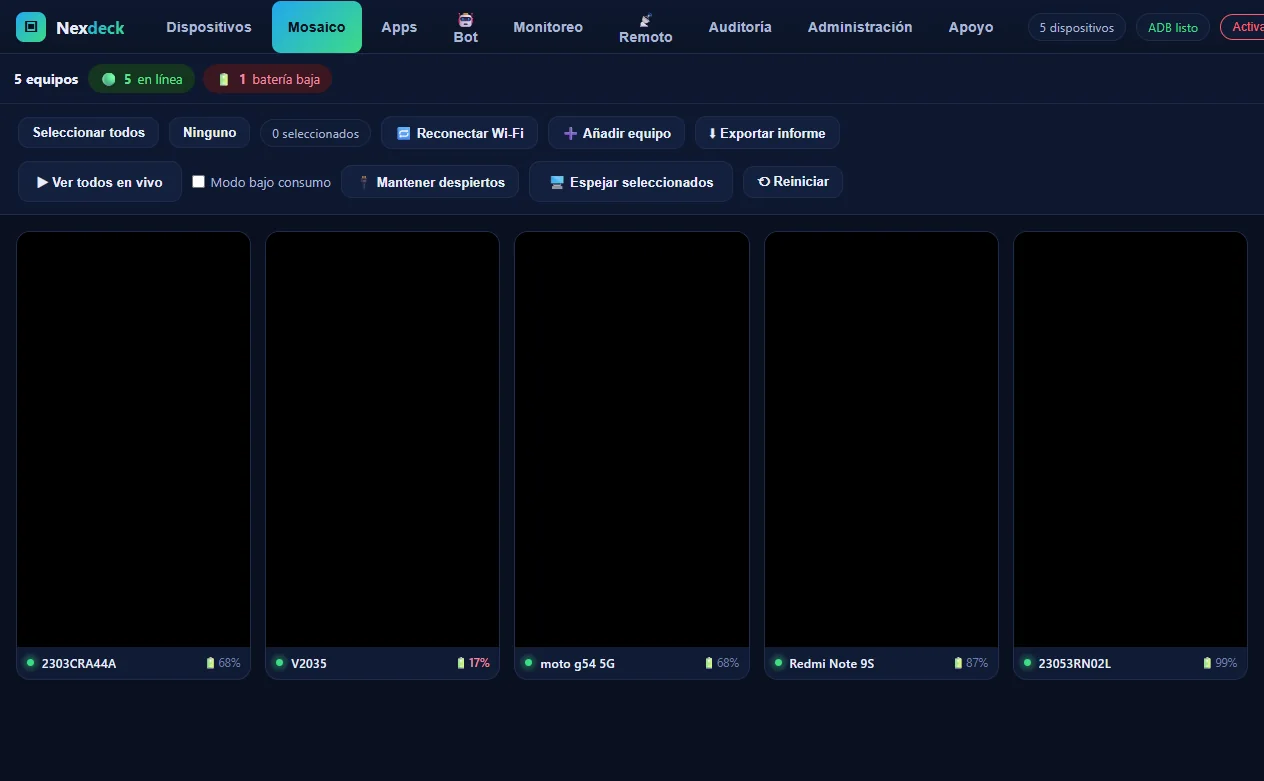
Task: Click the device name Redmi Note 9S
Action: pyautogui.click(x=832, y=663)
